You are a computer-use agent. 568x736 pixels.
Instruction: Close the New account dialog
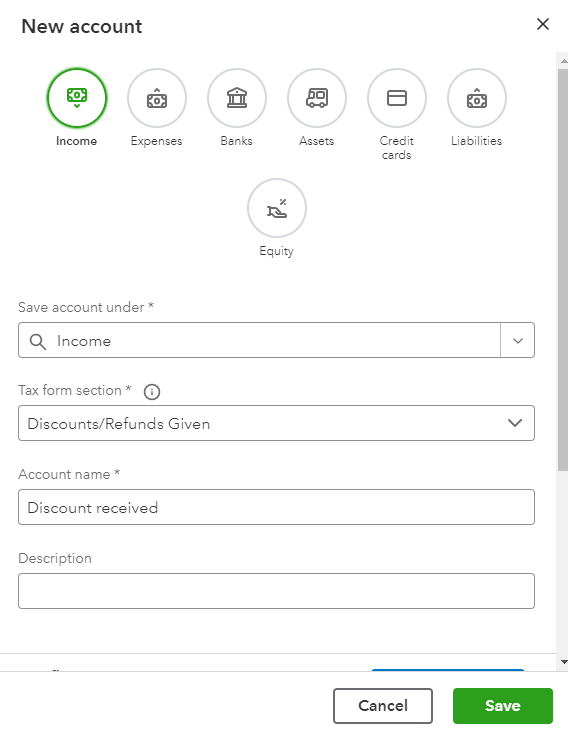[x=543, y=24]
